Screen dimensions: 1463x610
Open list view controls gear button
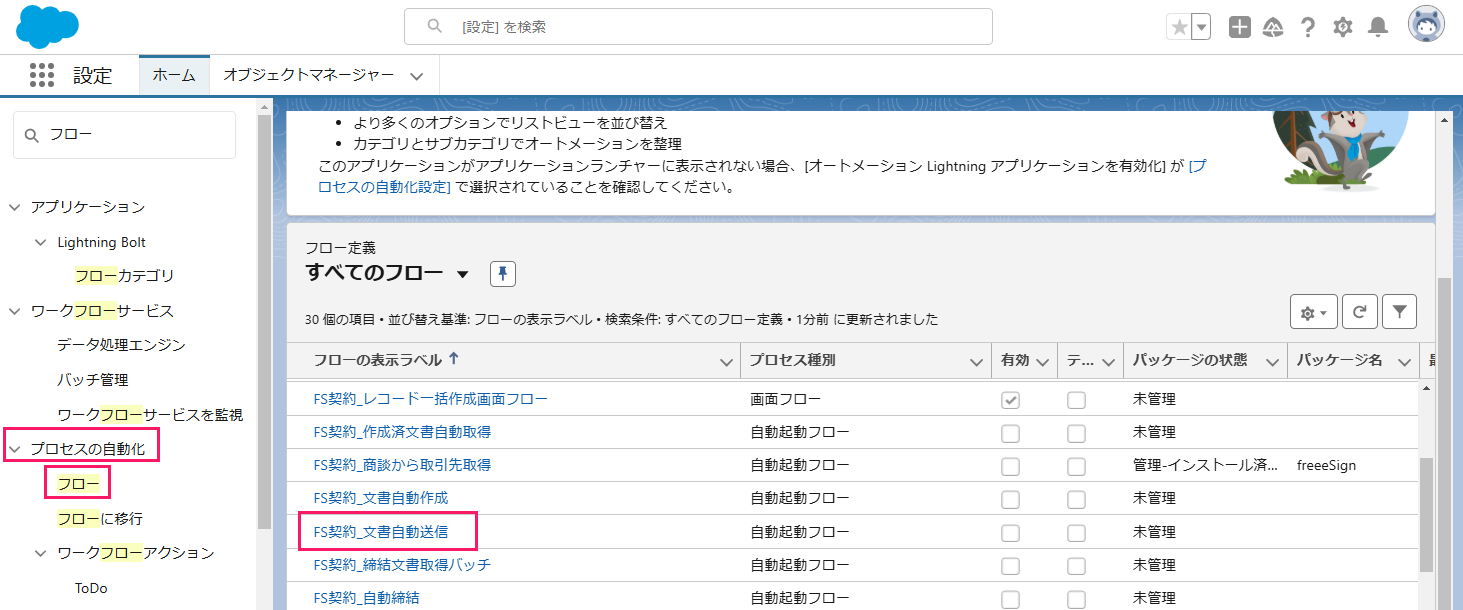click(1314, 312)
